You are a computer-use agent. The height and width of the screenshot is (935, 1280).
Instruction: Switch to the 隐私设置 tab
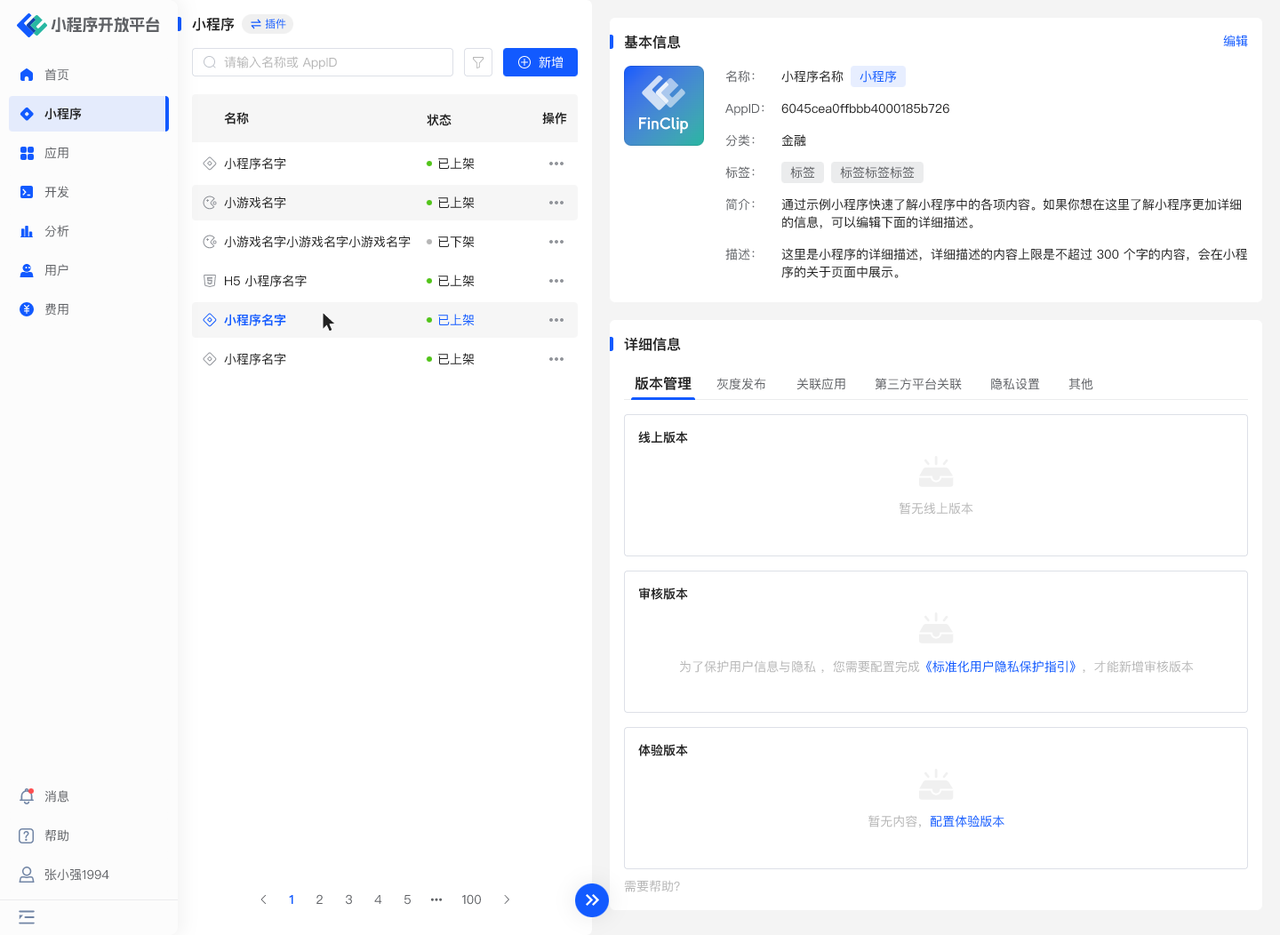point(1014,384)
